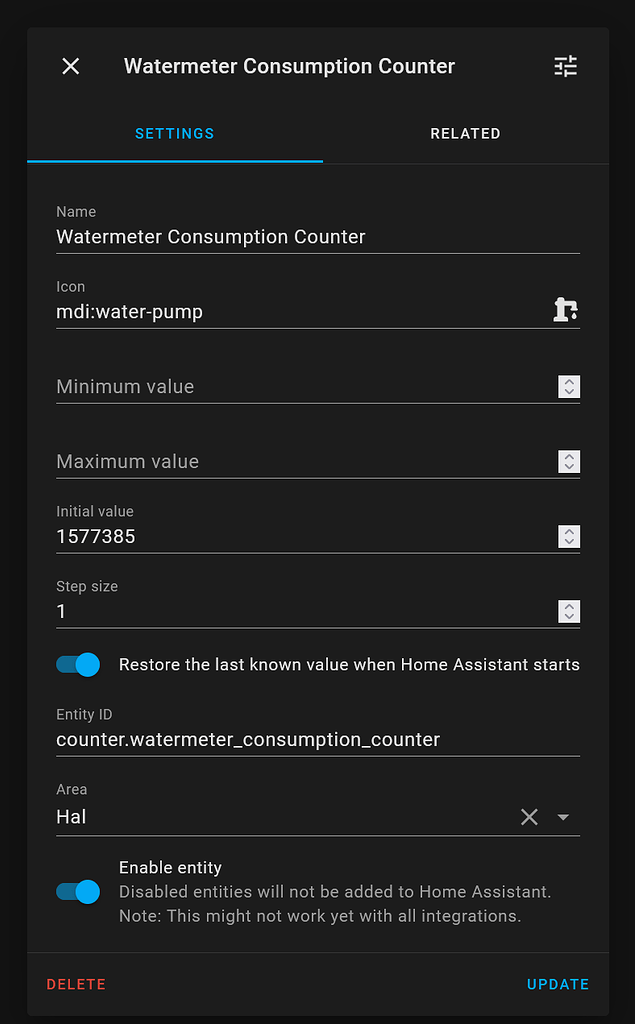Close the Watermeter Consumption Counter dialog
The height and width of the screenshot is (1024, 635).
(70, 66)
